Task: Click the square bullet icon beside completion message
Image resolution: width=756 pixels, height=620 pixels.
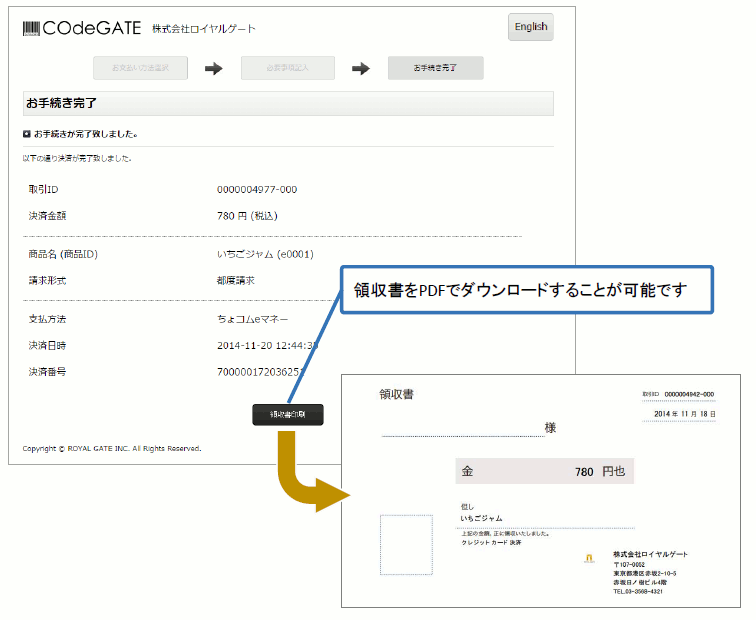Action: tap(27, 133)
